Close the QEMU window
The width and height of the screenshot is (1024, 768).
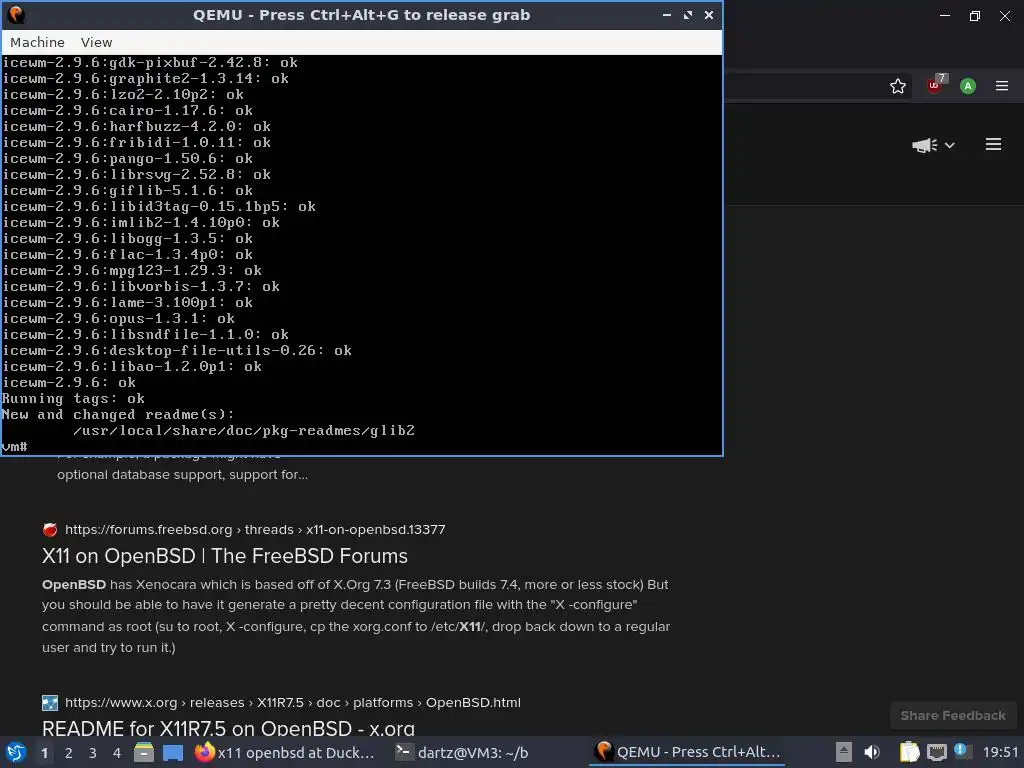(709, 14)
